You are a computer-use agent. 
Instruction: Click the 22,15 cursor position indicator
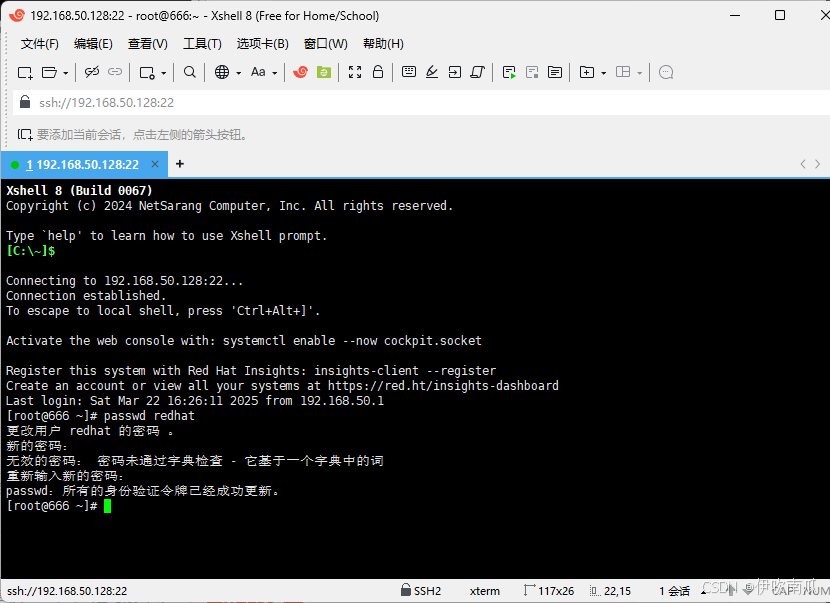click(611, 591)
